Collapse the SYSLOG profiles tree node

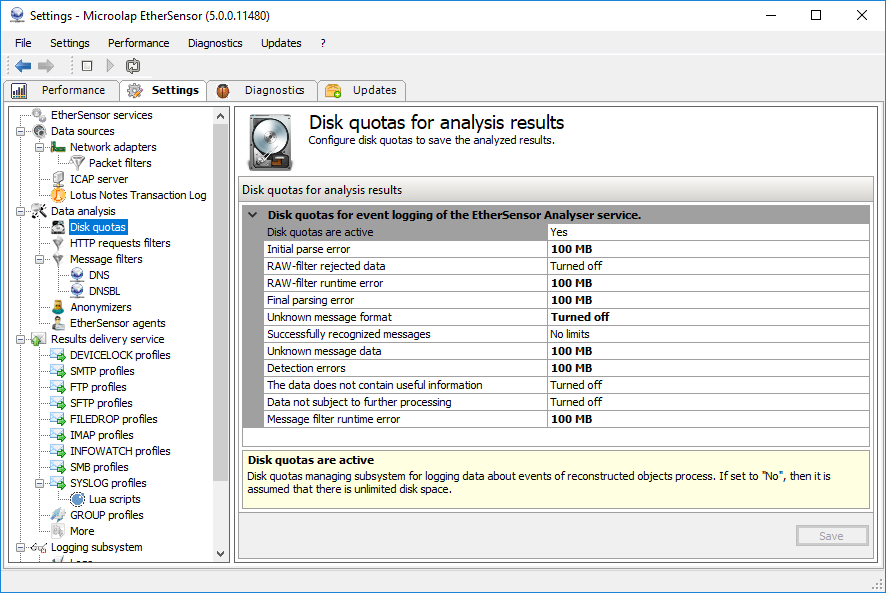(40, 483)
